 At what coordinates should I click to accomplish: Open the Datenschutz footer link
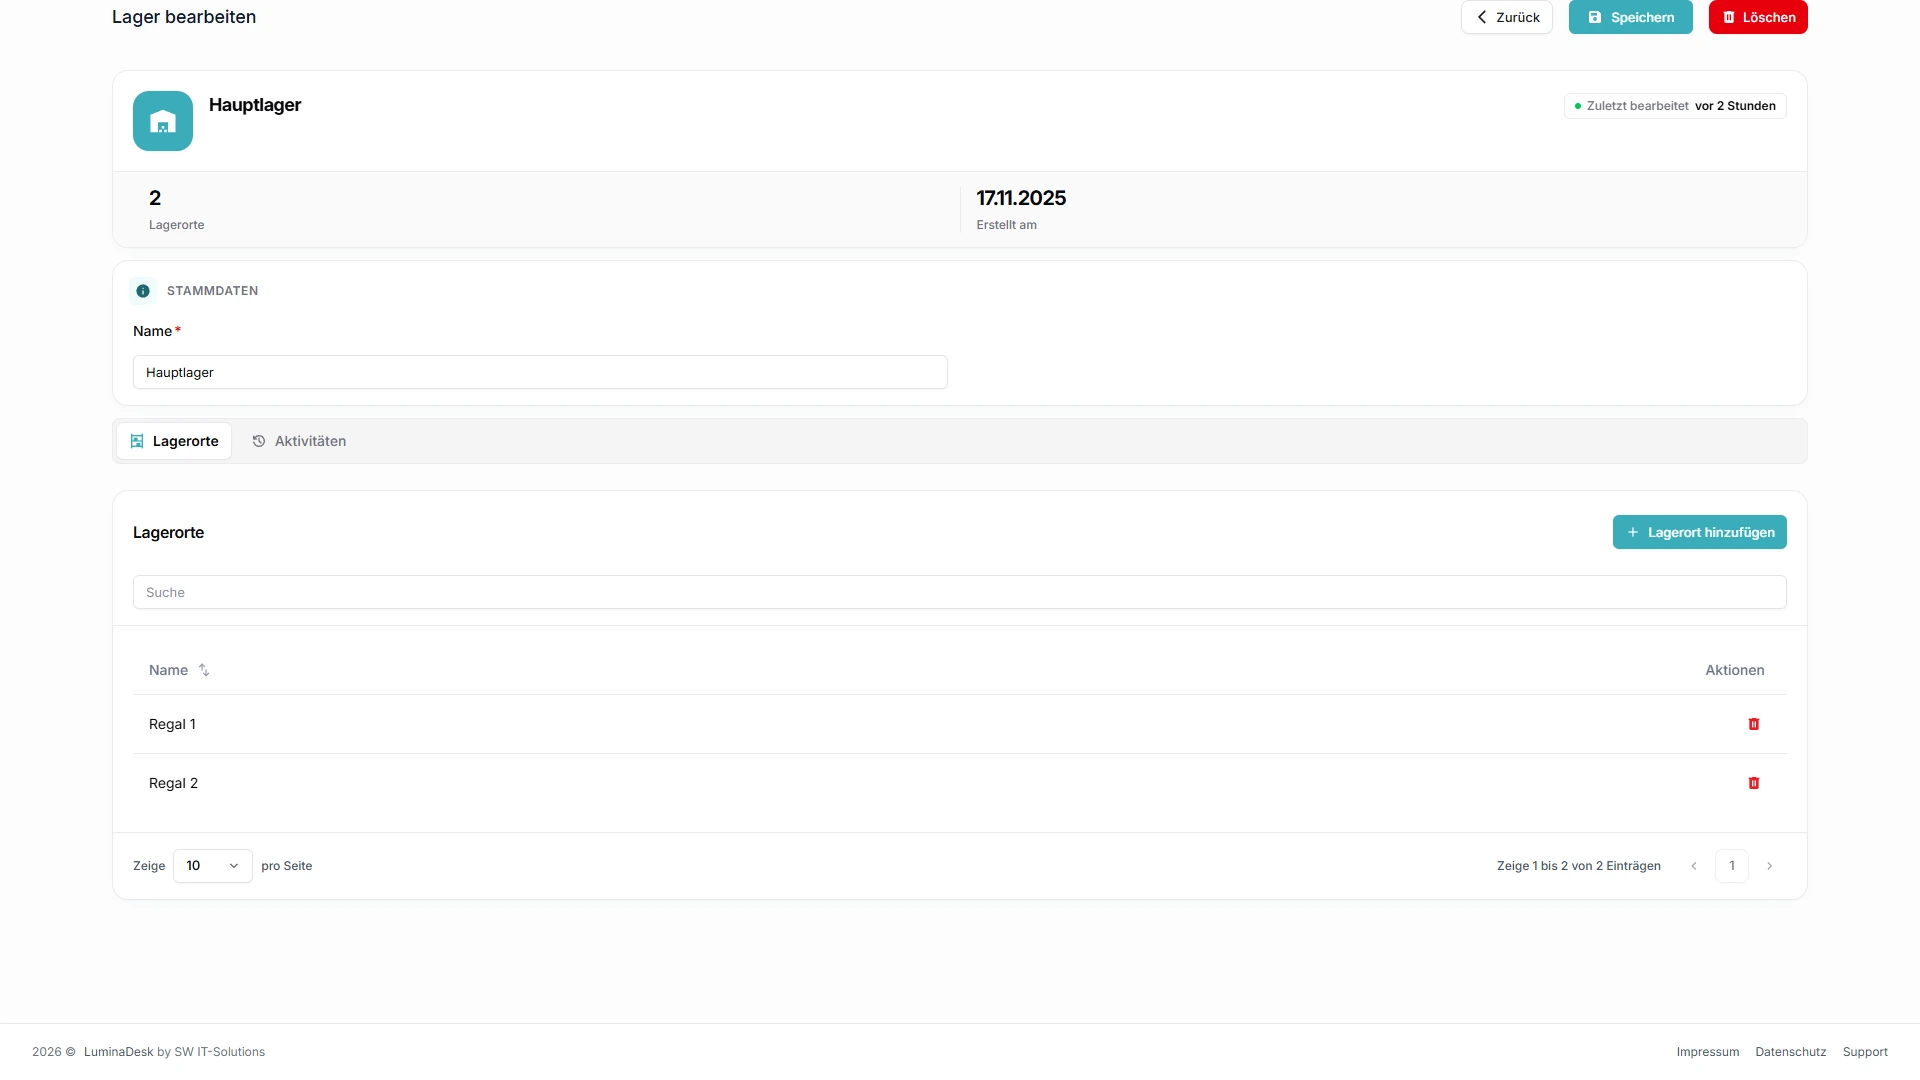tap(1791, 1052)
